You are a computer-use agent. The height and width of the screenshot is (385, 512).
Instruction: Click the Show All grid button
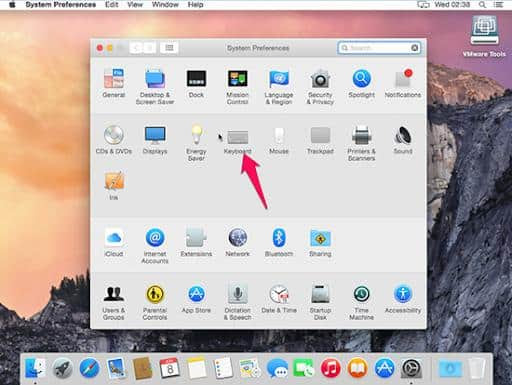tap(169, 48)
